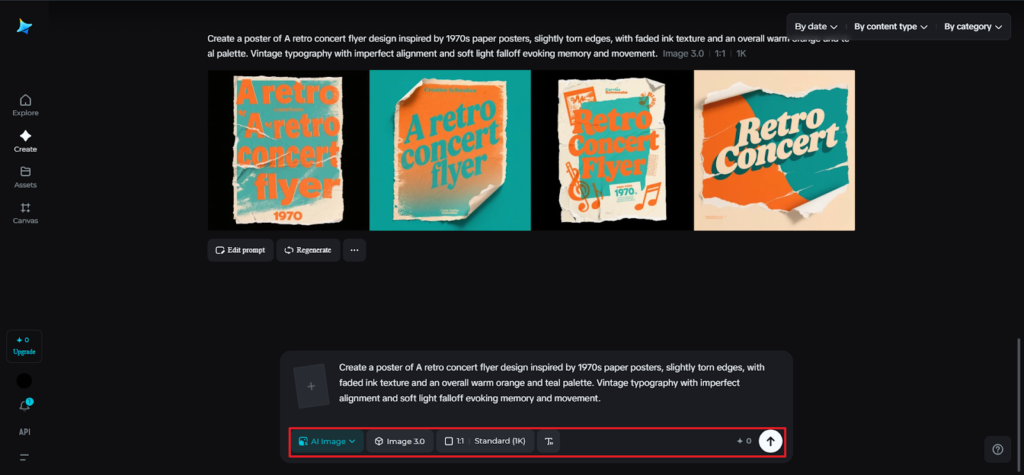Open the Explore page in sidebar

tap(25, 105)
